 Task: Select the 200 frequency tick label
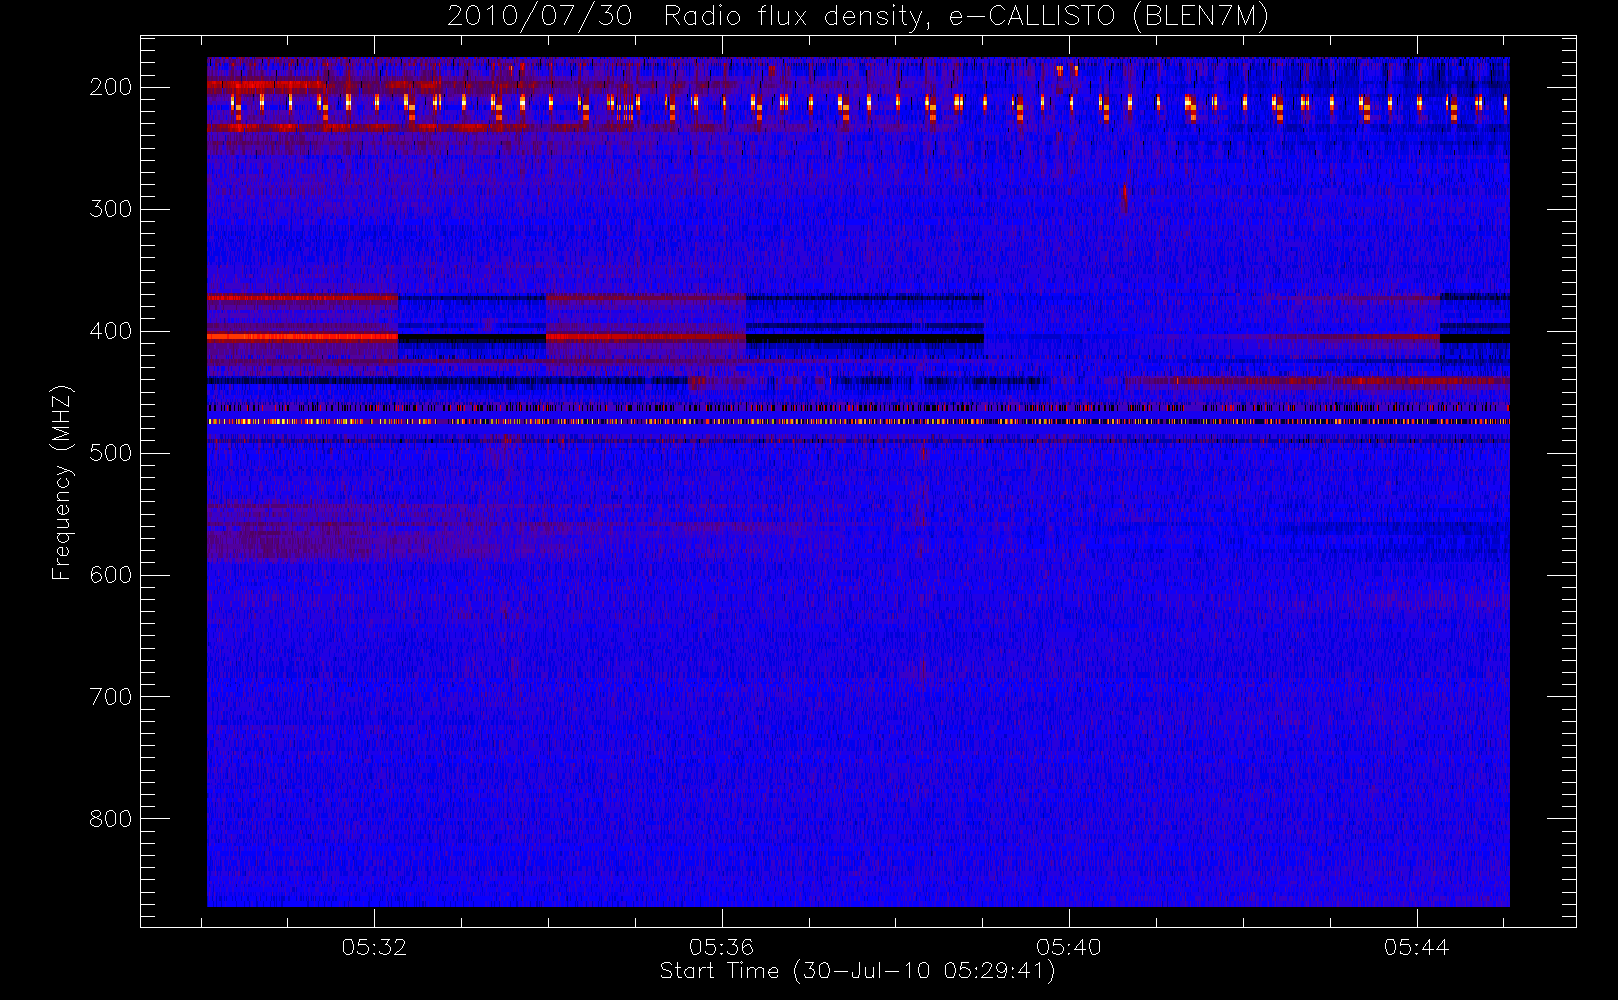coord(111,87)
